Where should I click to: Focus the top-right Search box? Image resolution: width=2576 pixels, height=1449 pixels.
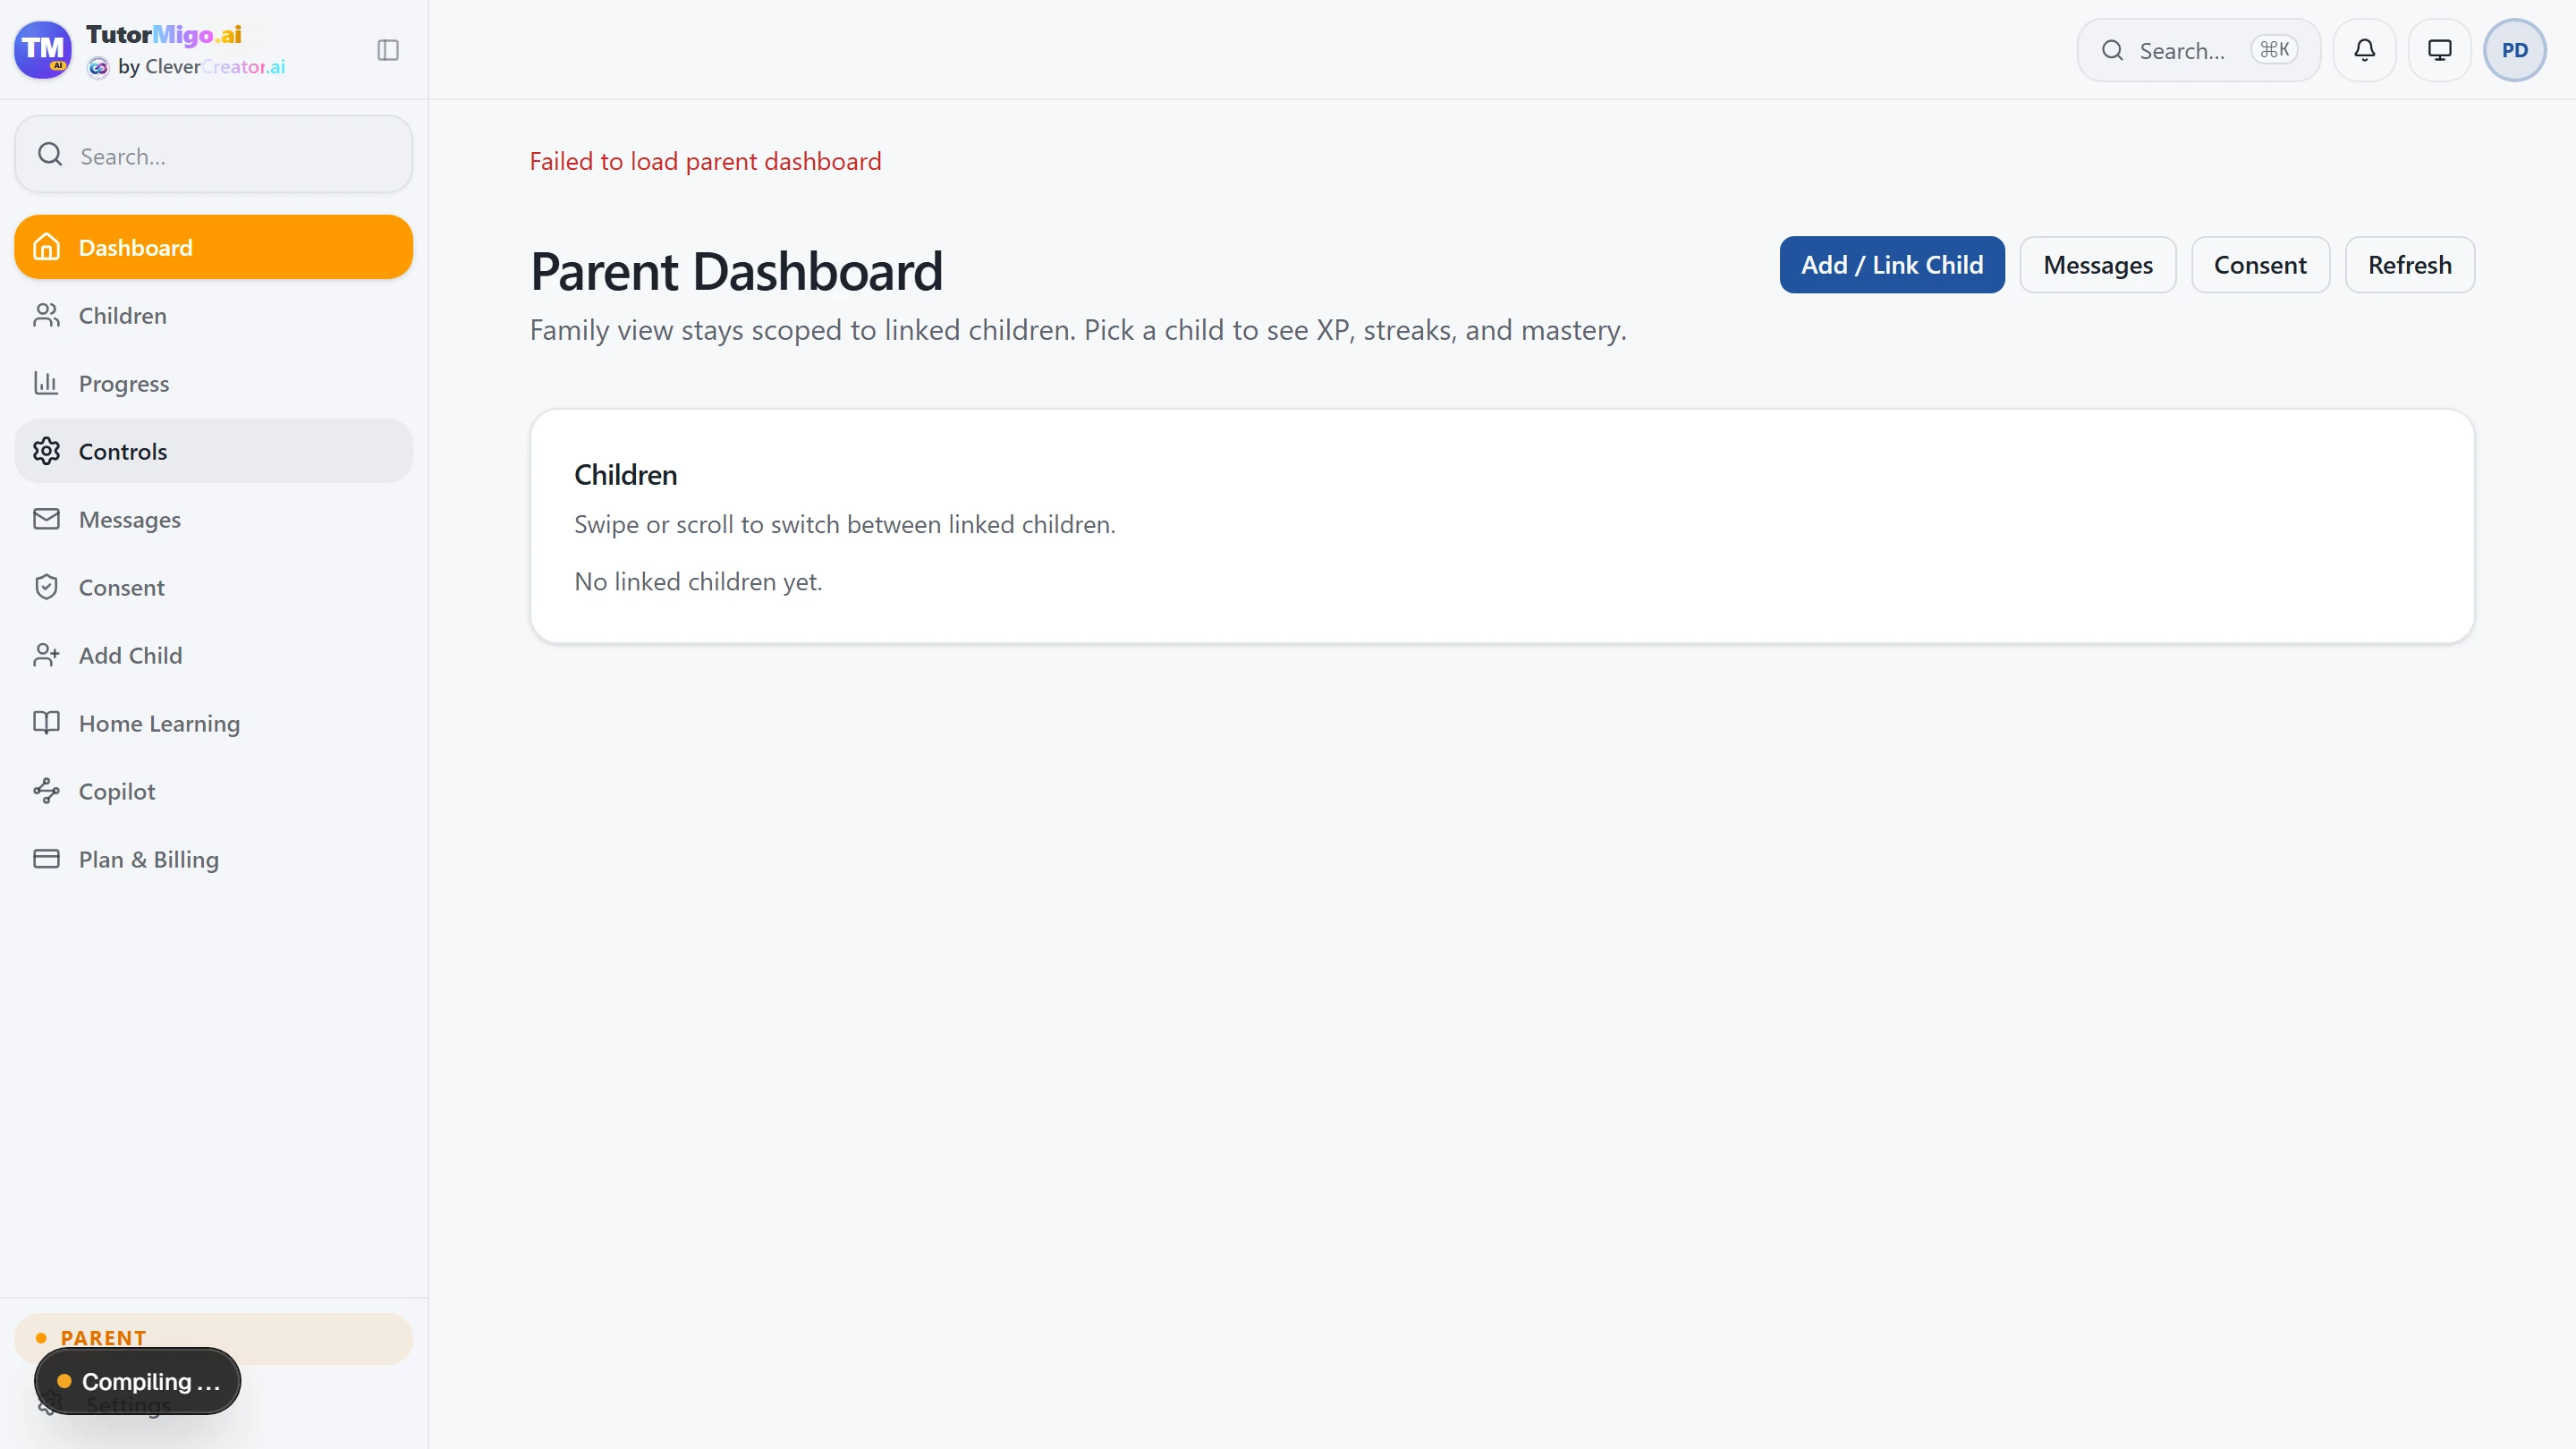(x=2198, y=50)
